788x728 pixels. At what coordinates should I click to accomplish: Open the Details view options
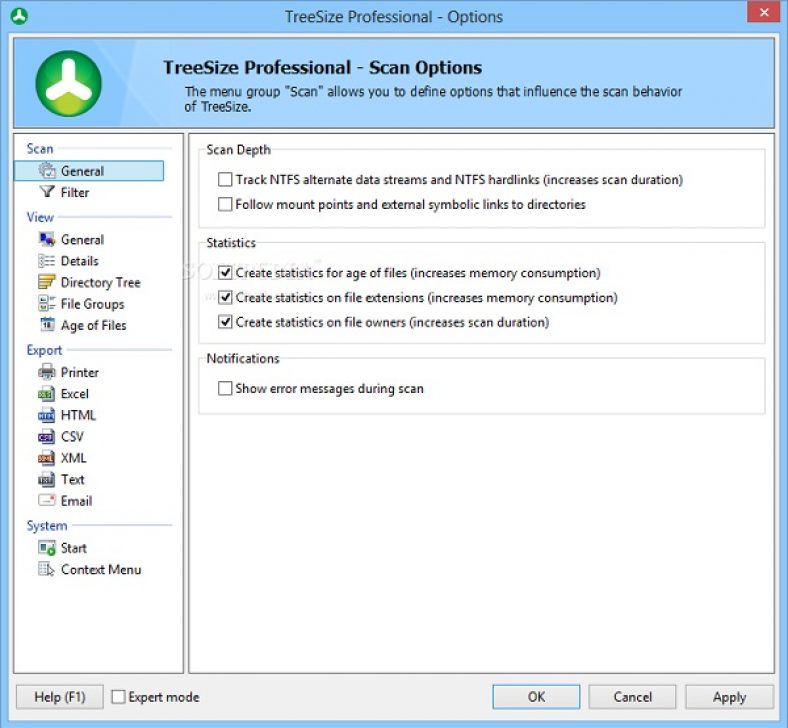79,261
